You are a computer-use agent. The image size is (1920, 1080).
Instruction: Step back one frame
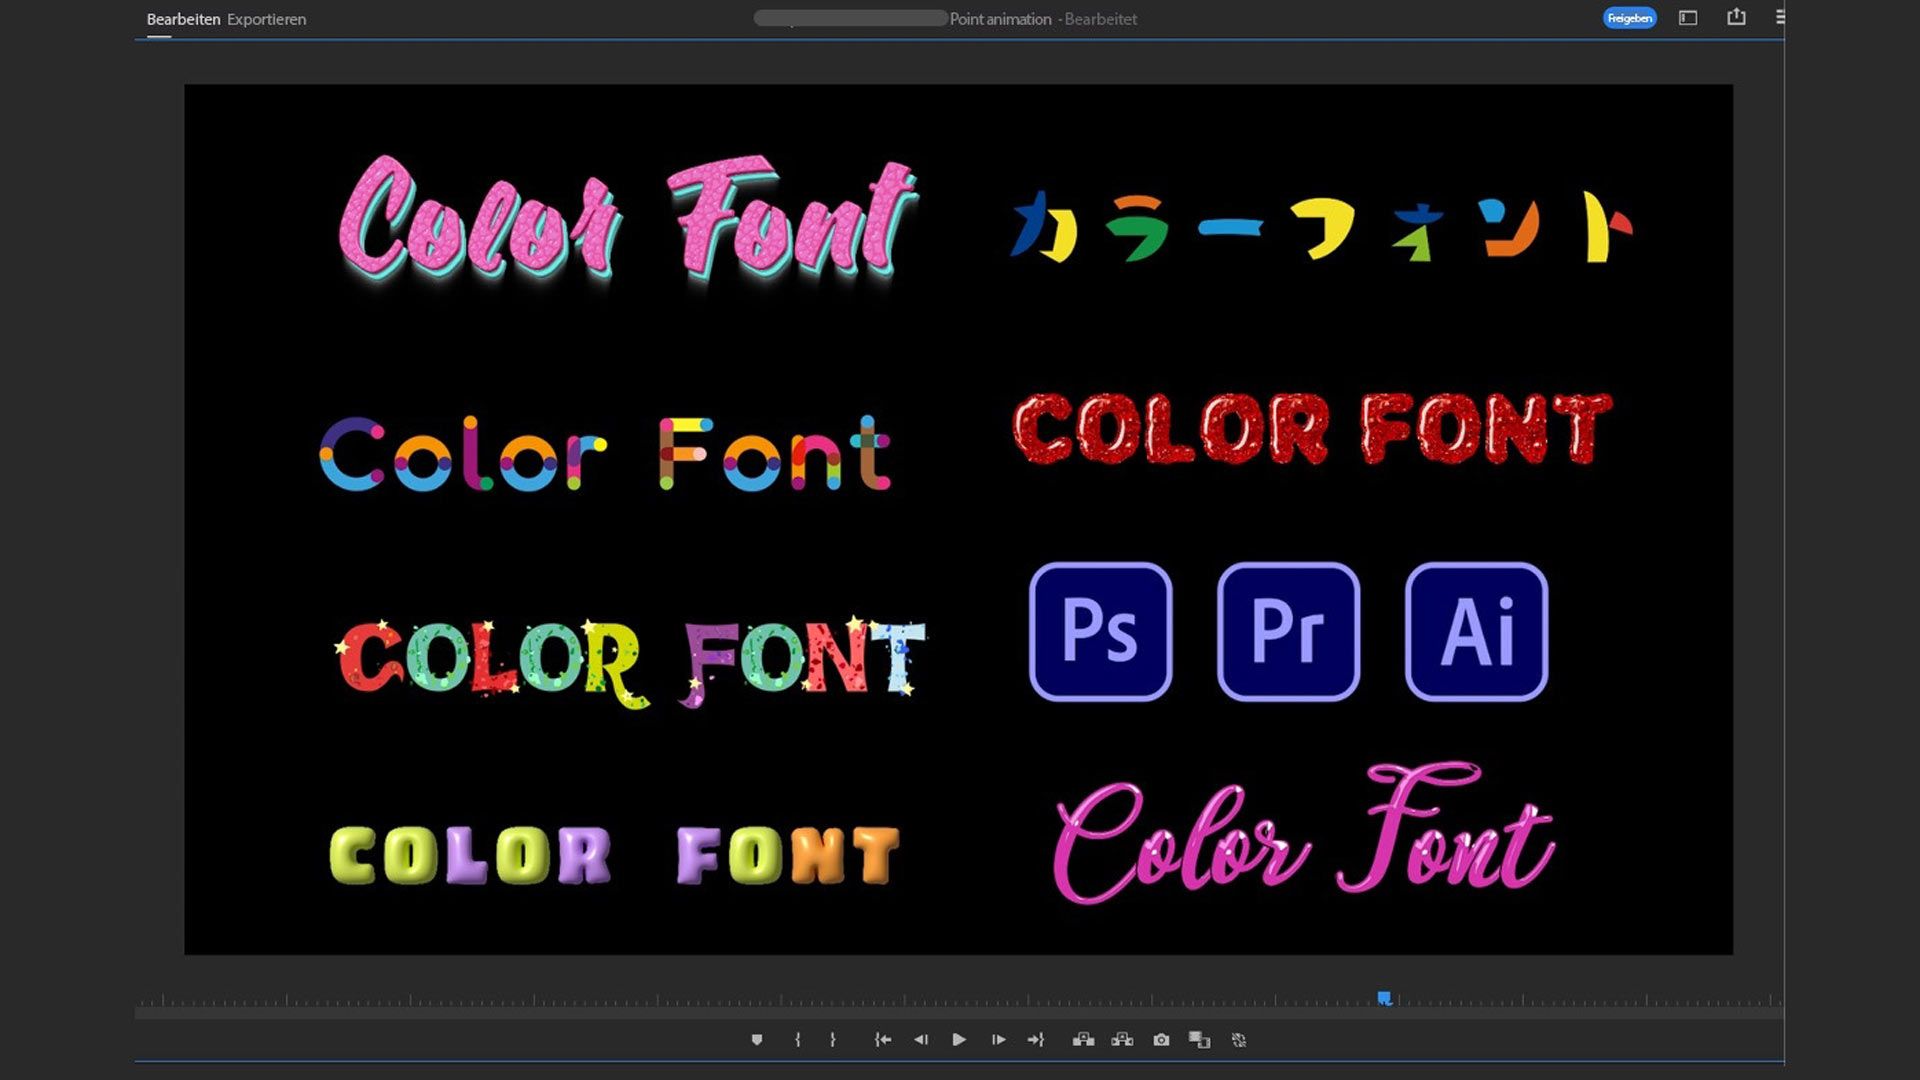coord(920,1040)
